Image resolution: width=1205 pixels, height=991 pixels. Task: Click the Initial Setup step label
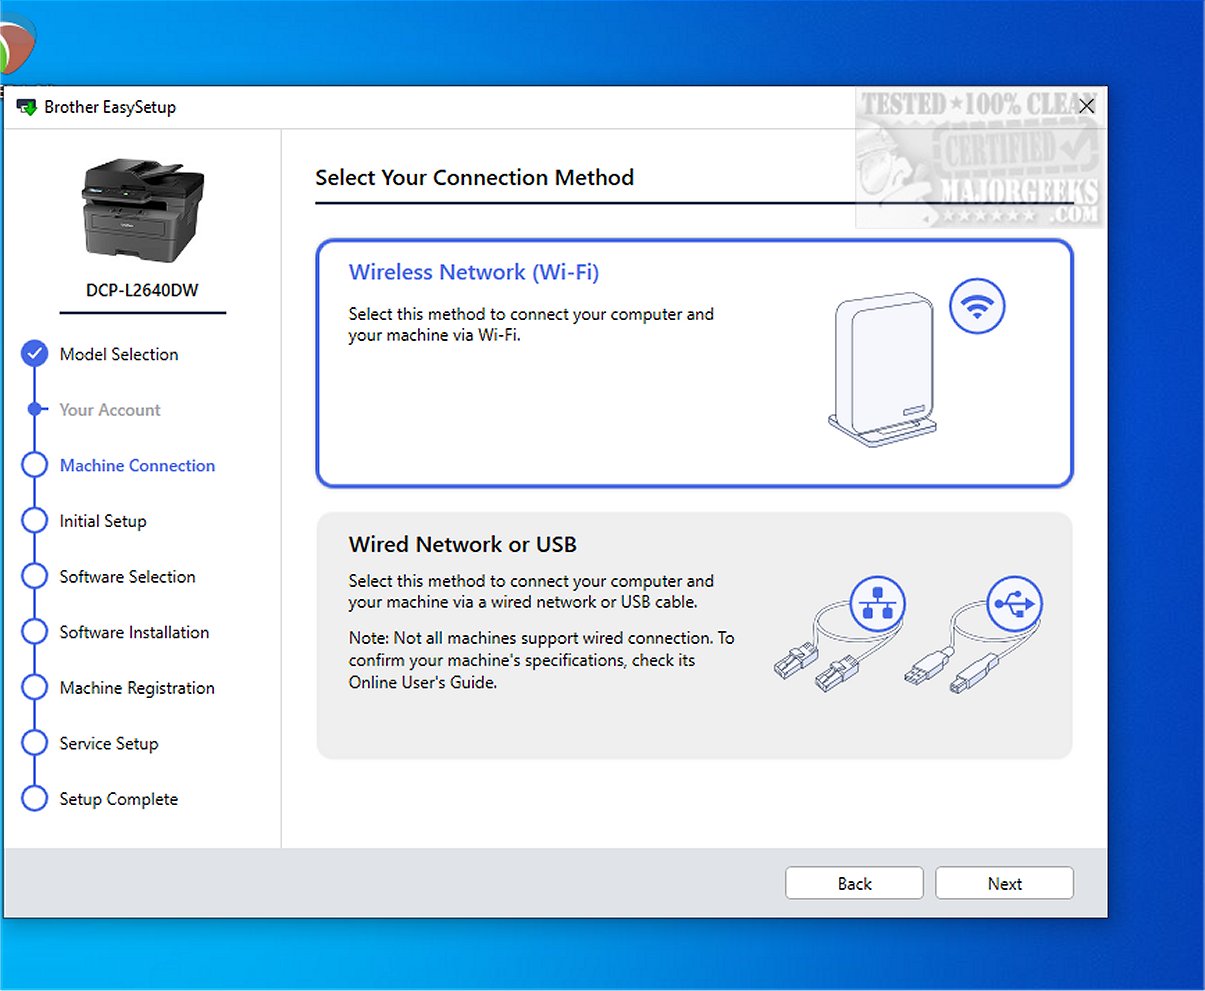click(x=103, y=521)
